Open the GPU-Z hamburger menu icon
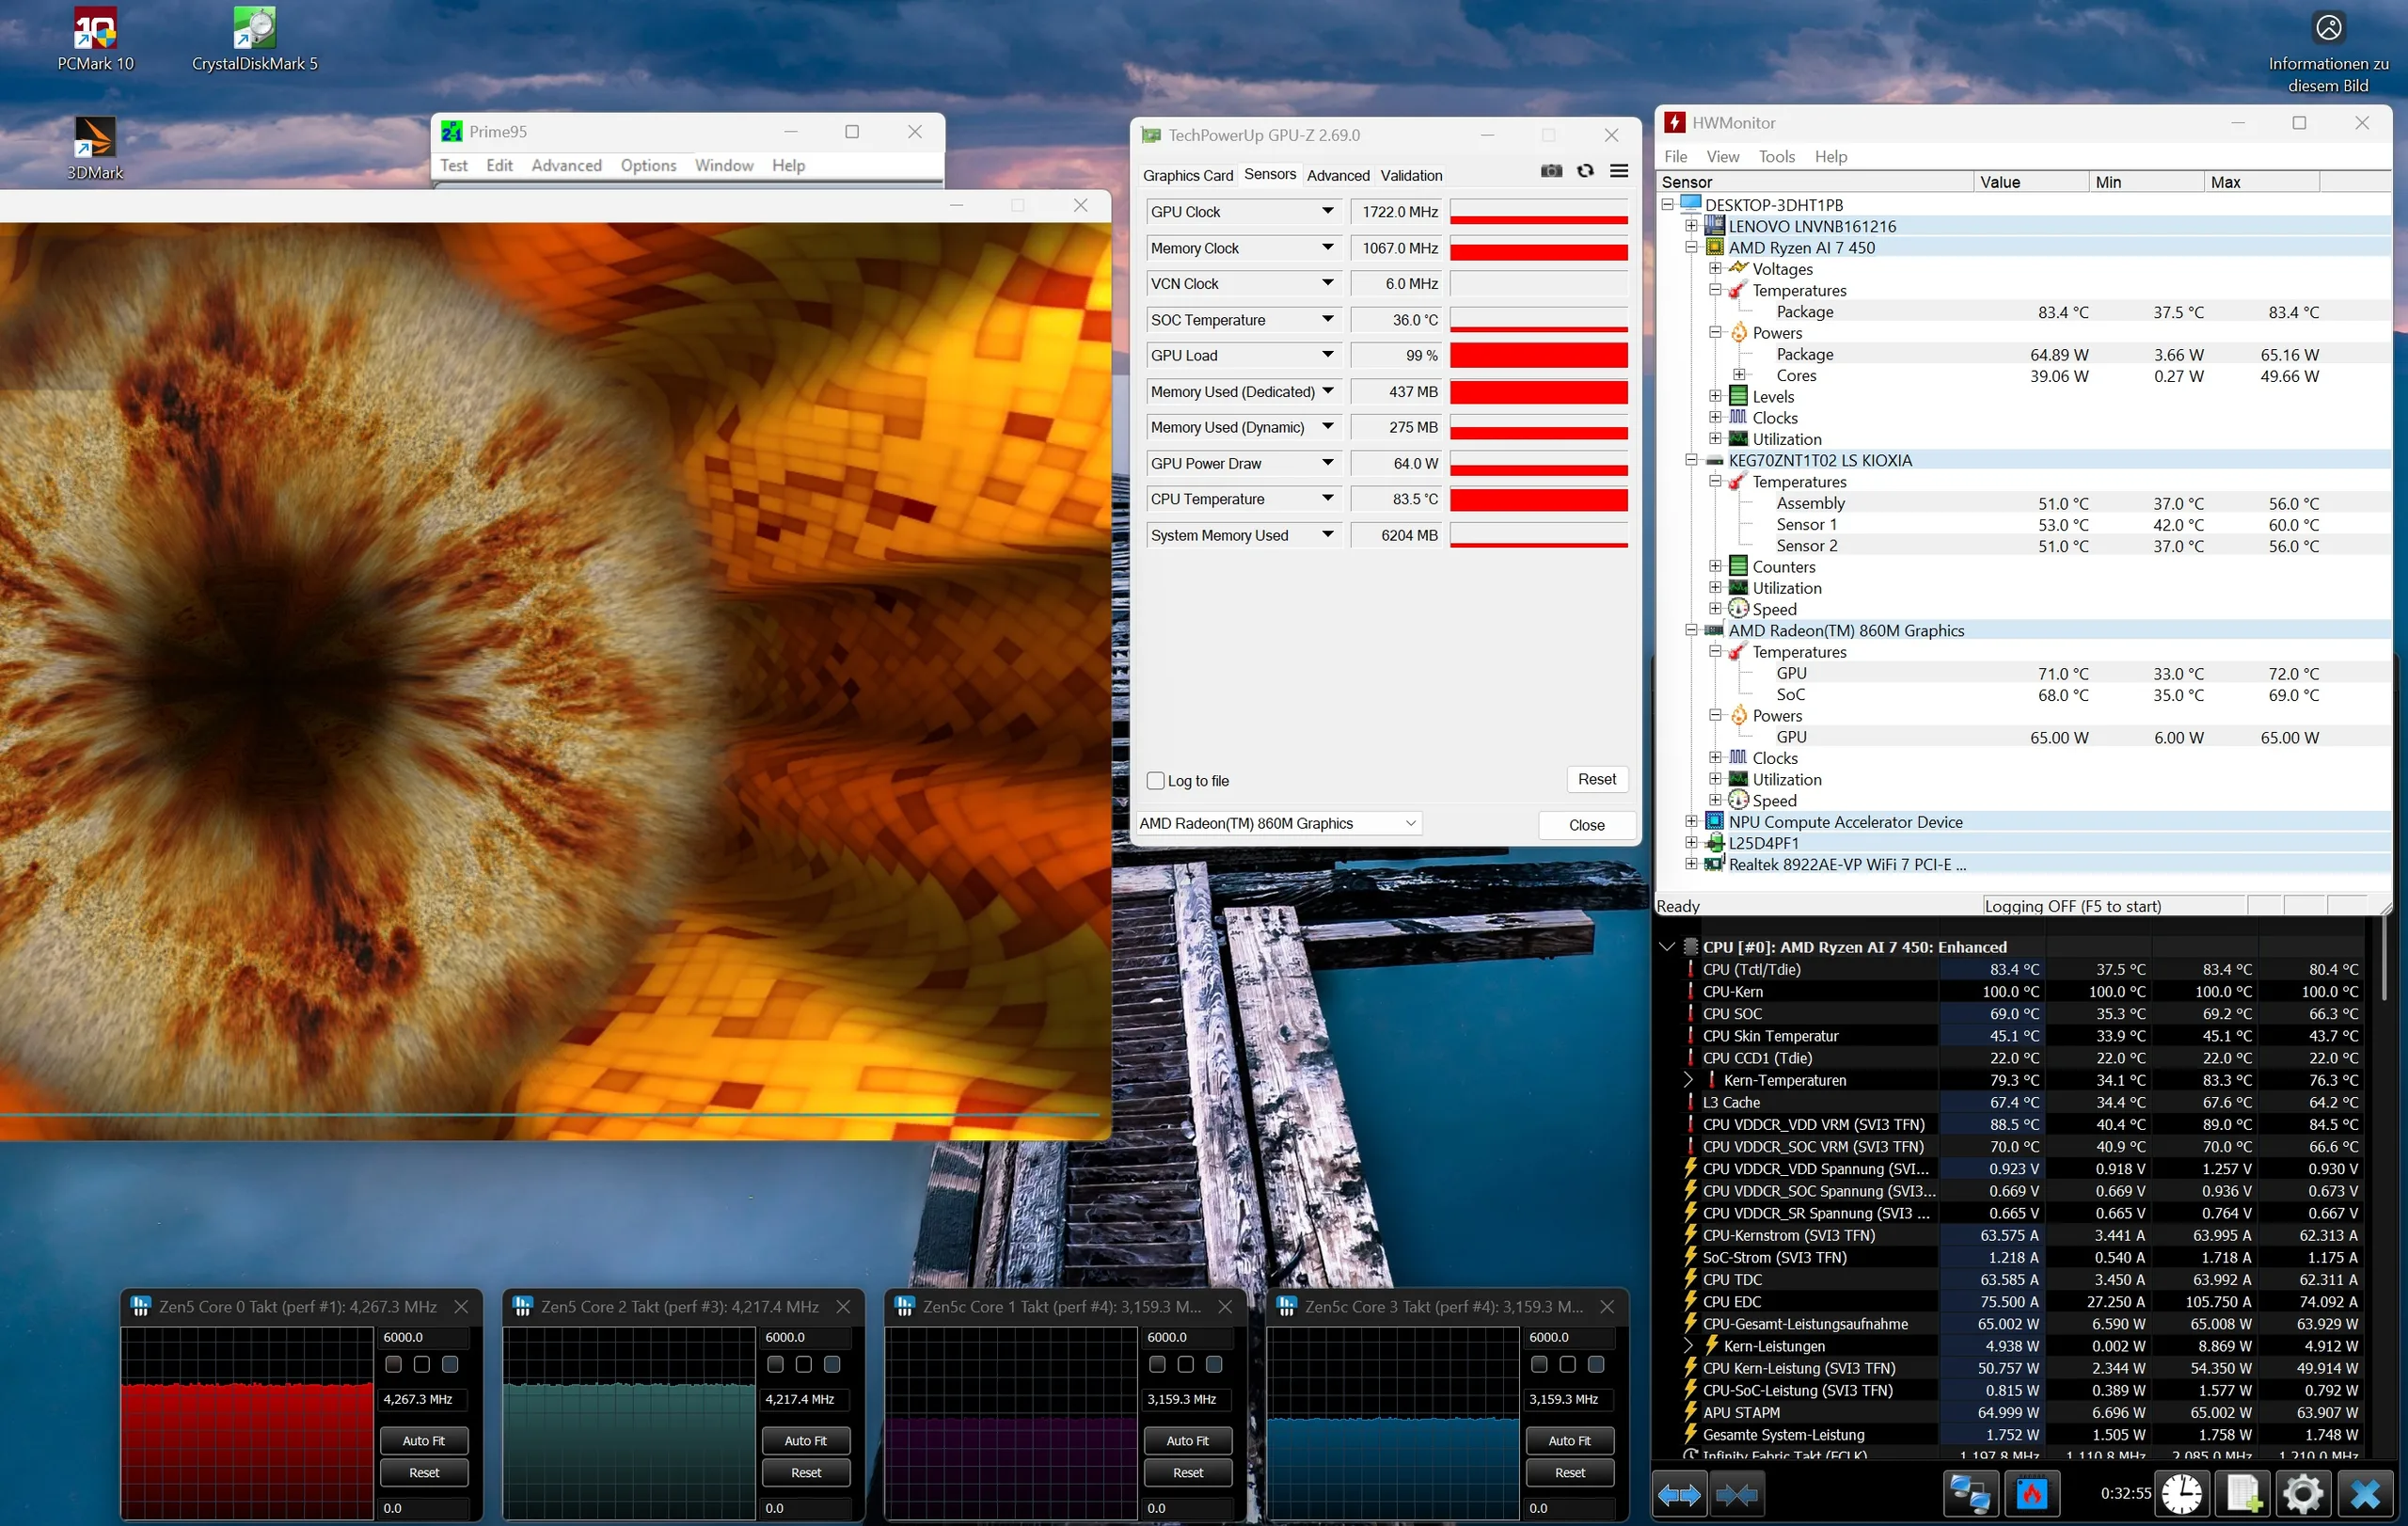 [x=1619, y=172]
